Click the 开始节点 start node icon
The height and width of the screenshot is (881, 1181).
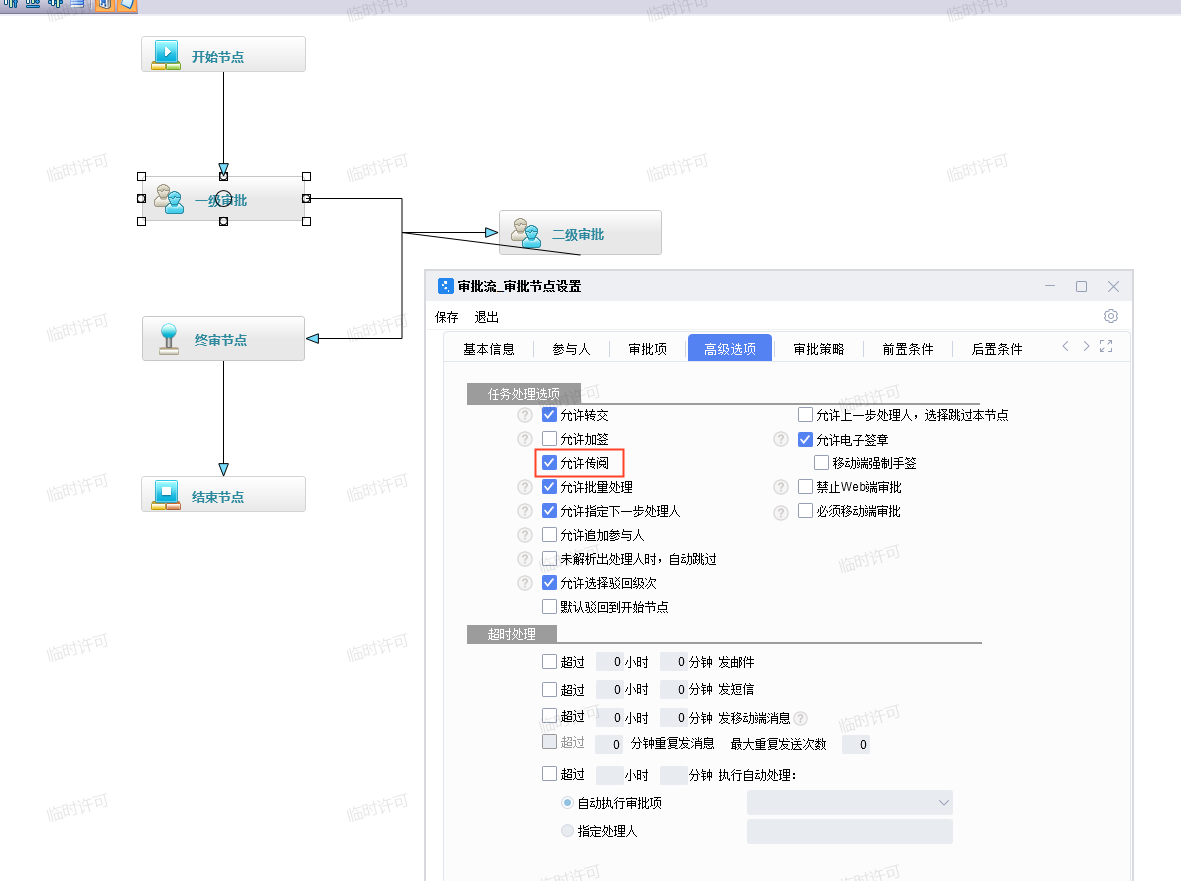pos(166,55)
